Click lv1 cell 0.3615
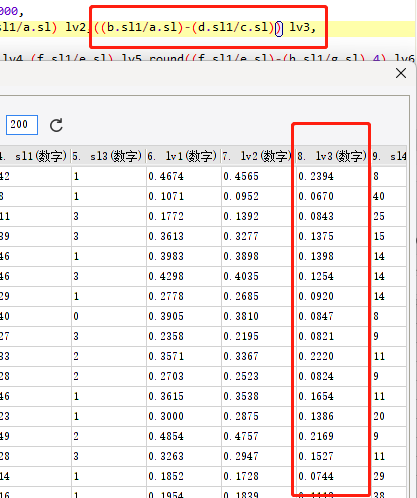 (184, 396)
